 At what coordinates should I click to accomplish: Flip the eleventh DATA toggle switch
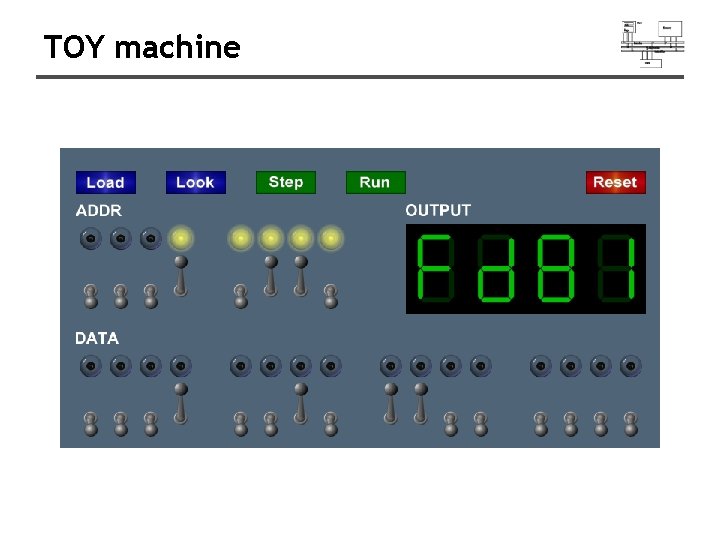(451, 424)
